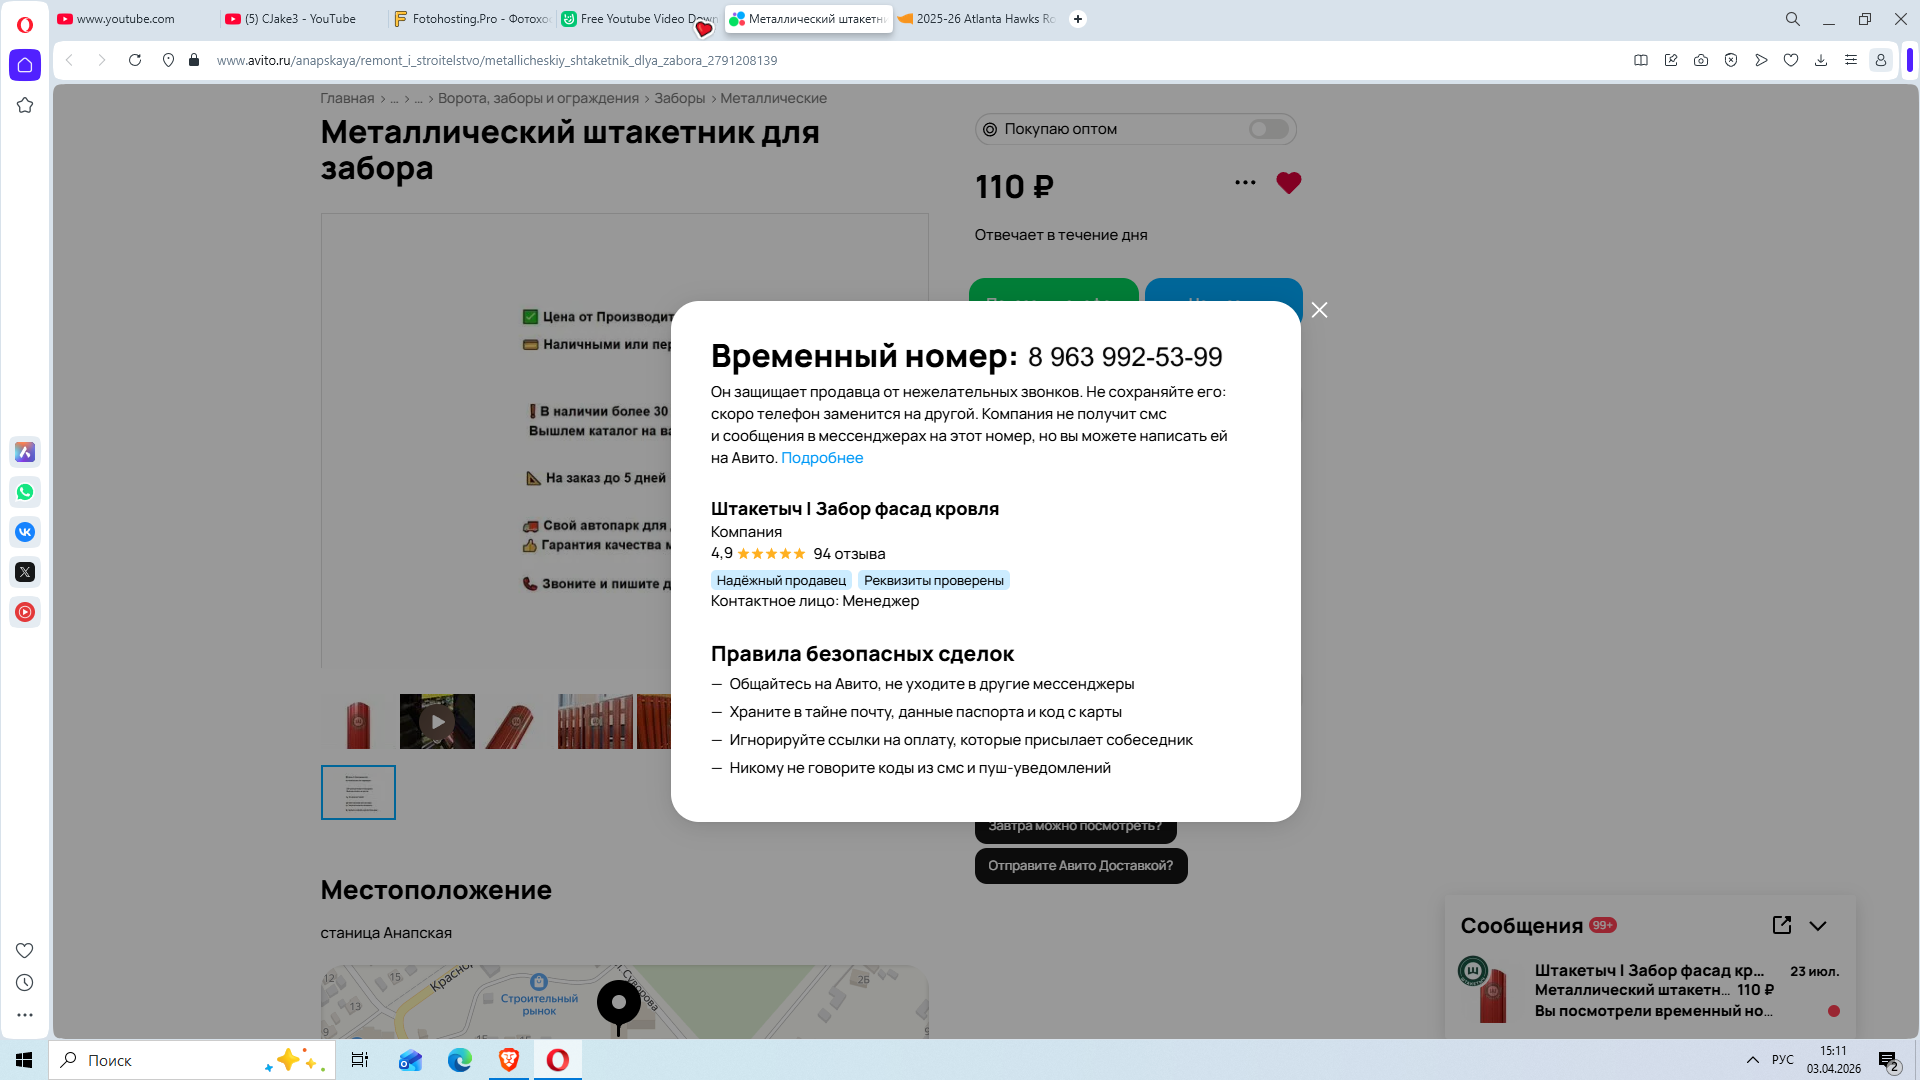Click the "Подробнее" link
Image resolution: width=1920 pixels, height=1080 pixels.
coord(821,458)
